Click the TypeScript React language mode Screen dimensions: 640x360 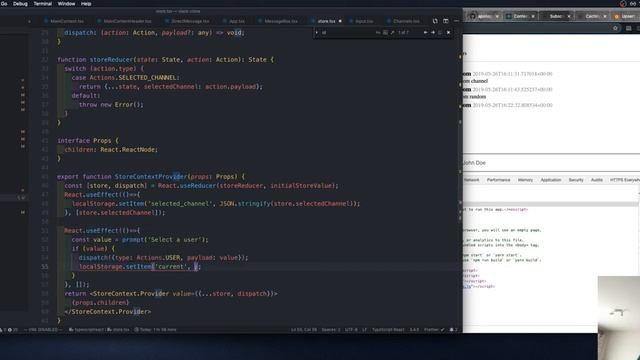tap(388, 330)
